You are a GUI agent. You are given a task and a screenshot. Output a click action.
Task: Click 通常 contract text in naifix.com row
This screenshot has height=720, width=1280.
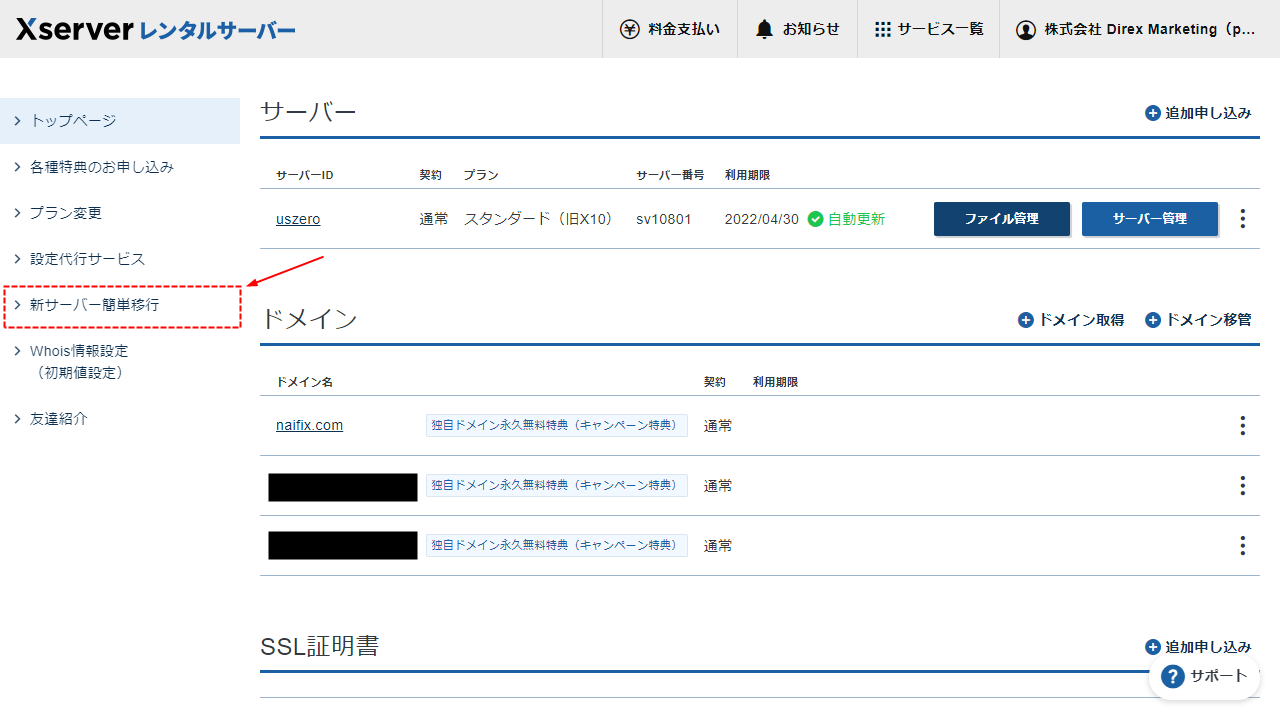pyautogui.click(x=718, y=426)
